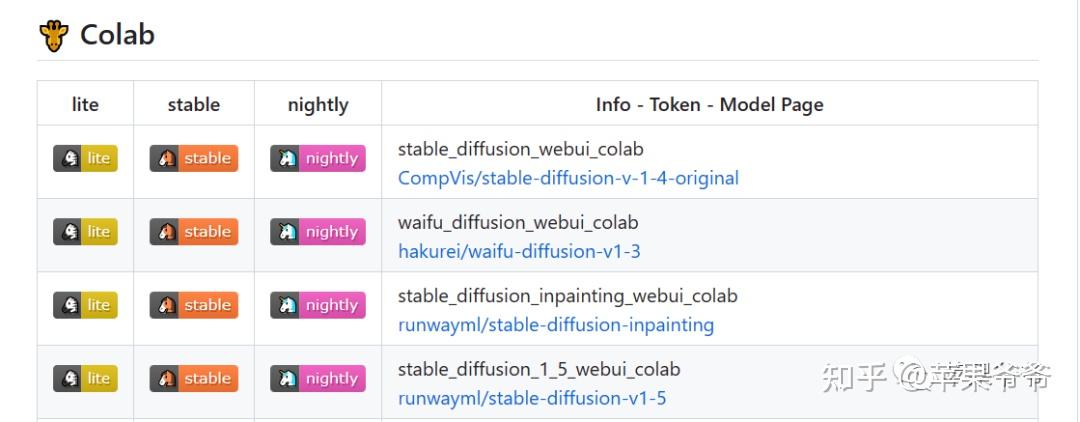Image resolution: width=1080 pixels, height=422 pixels.
Task: Click the lite badge for stable_diffusion_inpainting_webui_colab
Action: point(85,305)
